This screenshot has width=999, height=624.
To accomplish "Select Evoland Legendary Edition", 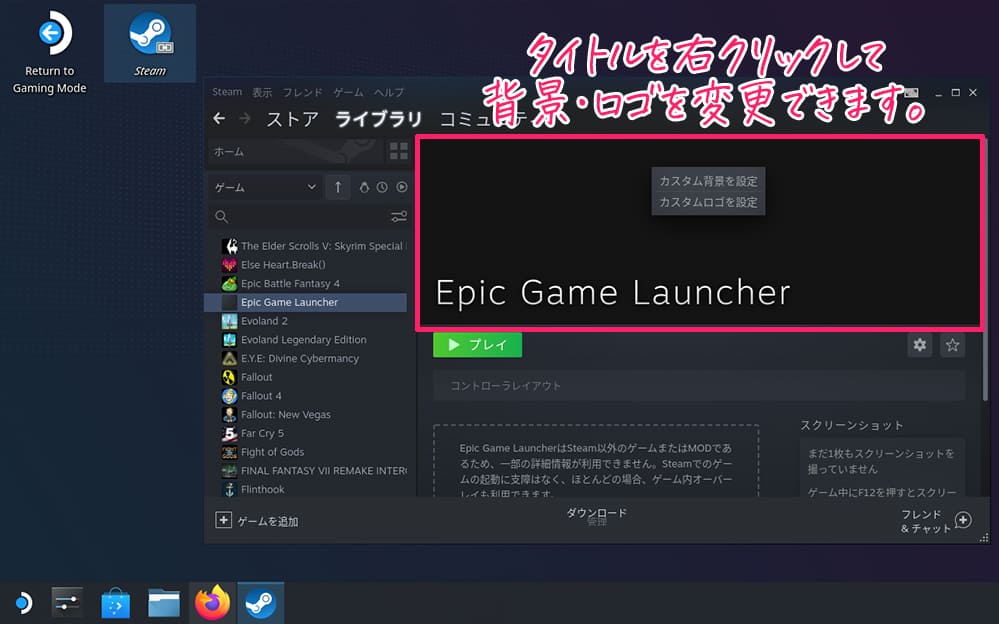I will click(305, 340).
